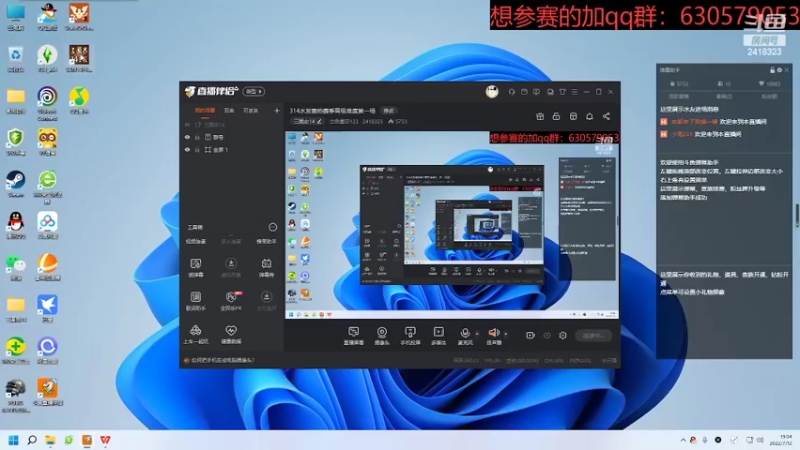Switch to the second scene tab

point(229,110)
